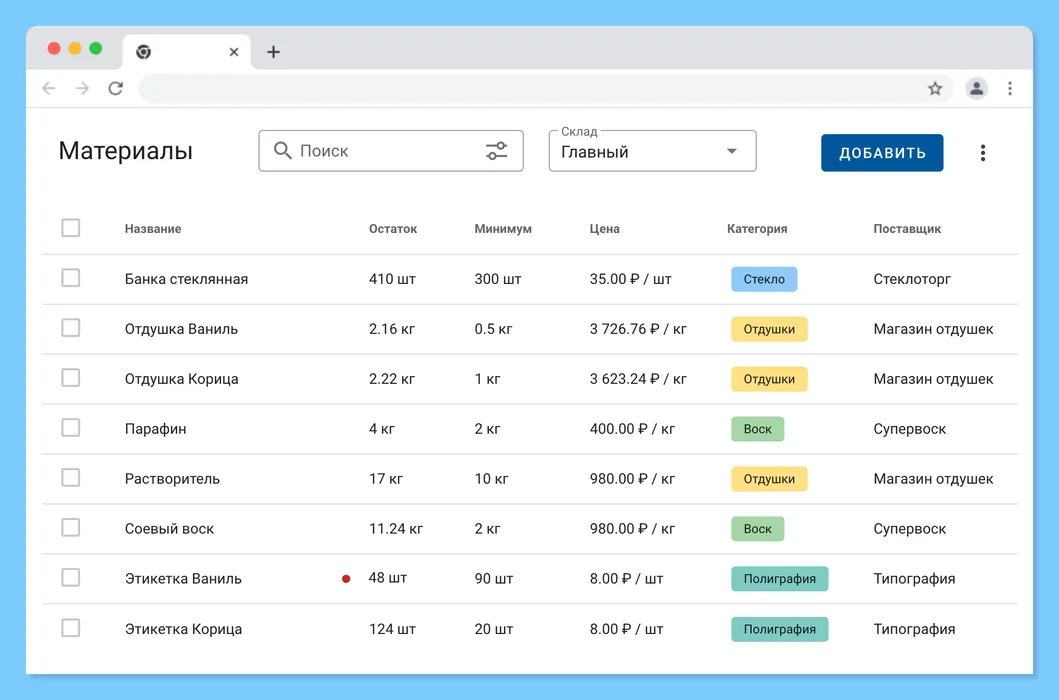Open a new browser tab with plus
1059x700 pixels.
coord(273,52)
